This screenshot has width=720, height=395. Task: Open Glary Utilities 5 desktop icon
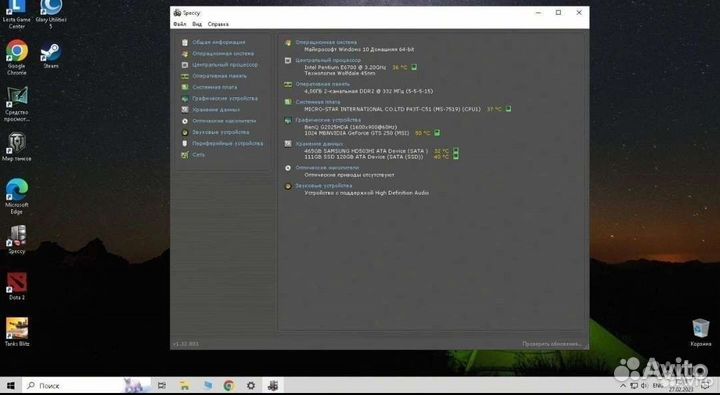51,14
